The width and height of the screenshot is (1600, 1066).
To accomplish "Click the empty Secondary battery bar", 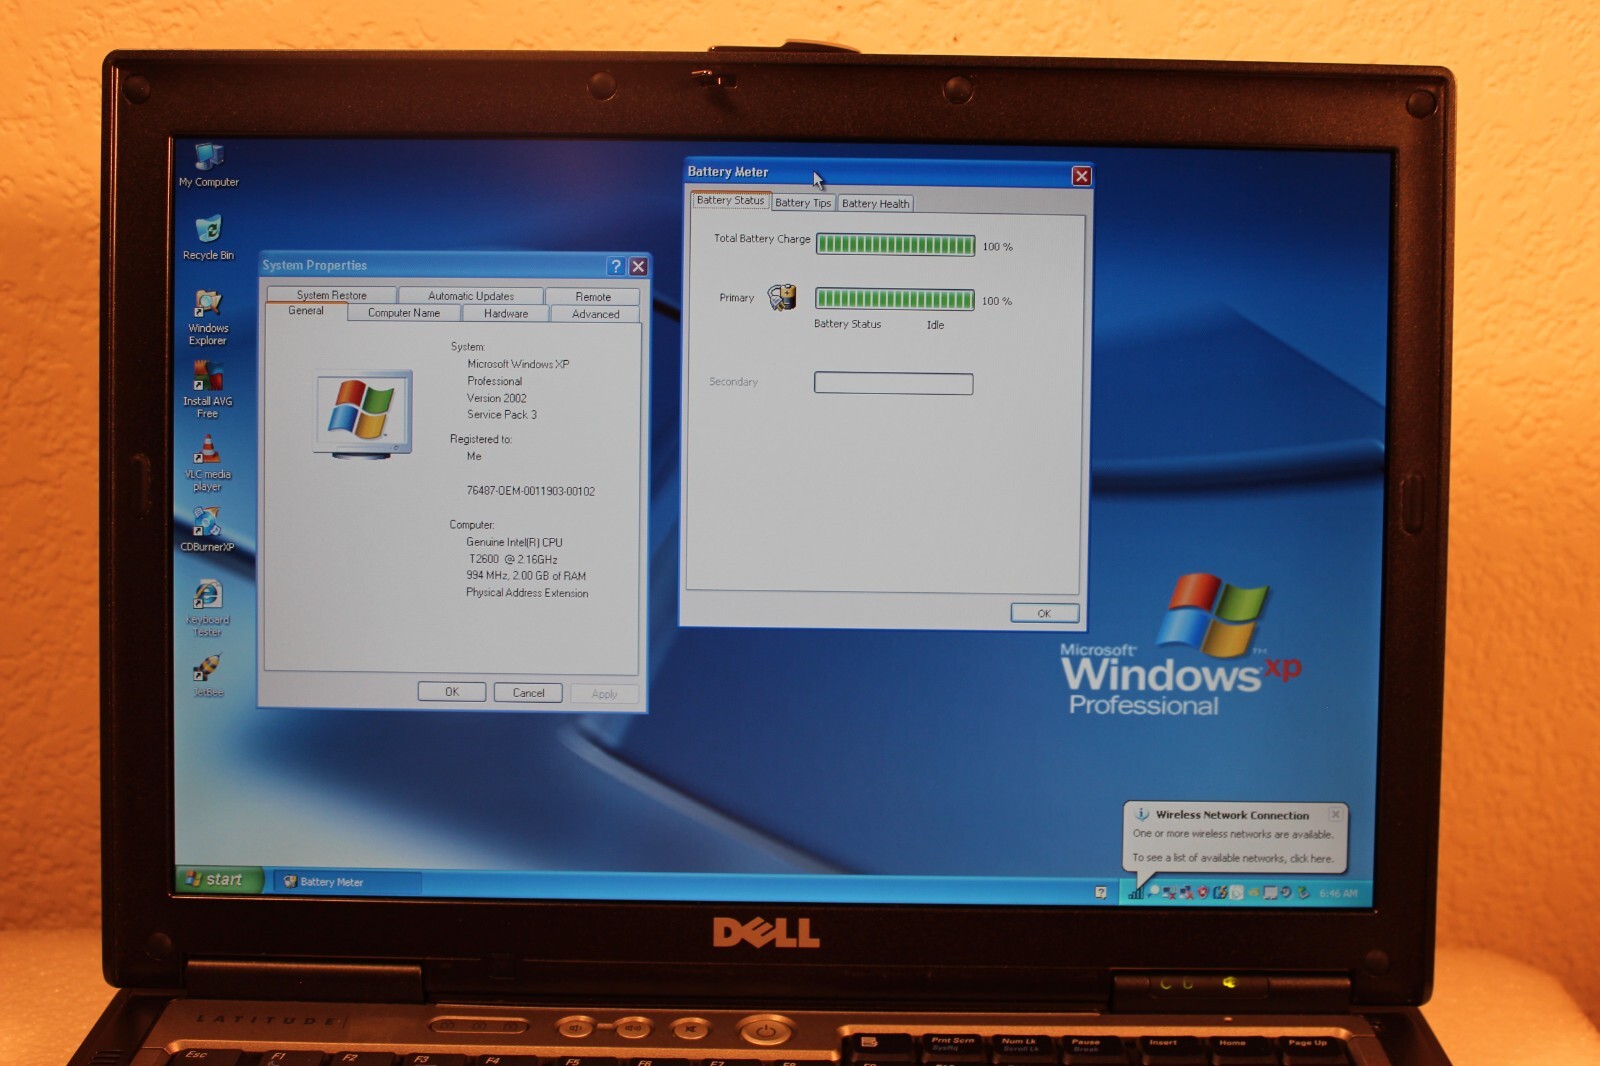I will point(893,383).
